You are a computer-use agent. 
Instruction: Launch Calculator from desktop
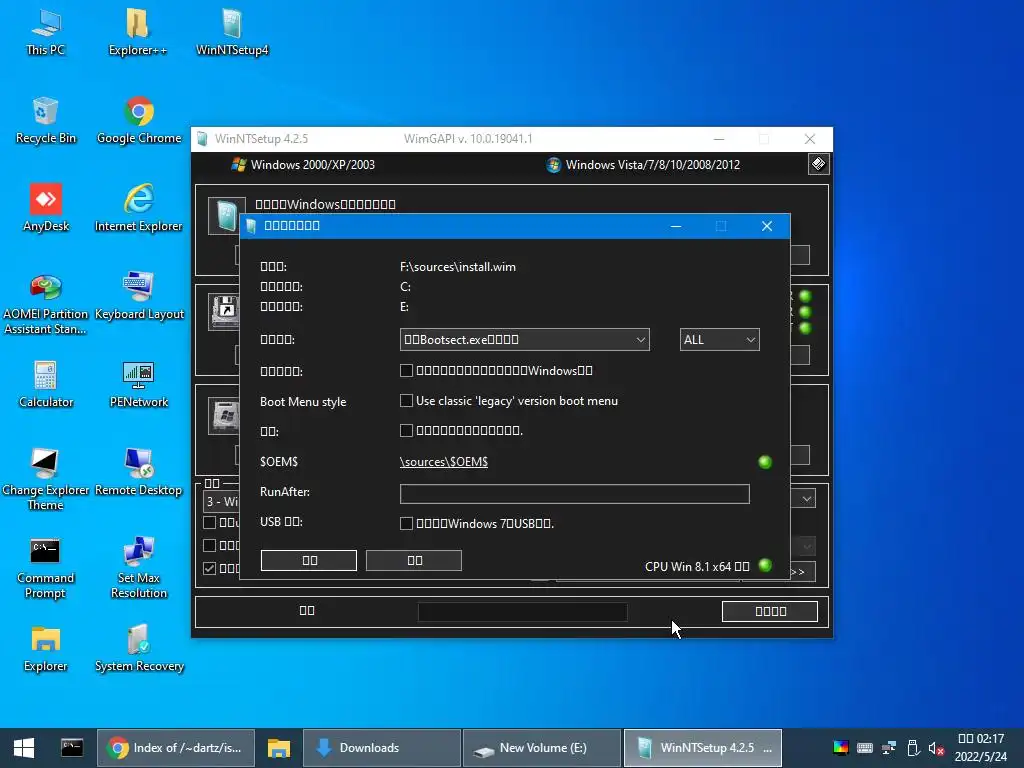pyautogui.click(x=46, y=385)
